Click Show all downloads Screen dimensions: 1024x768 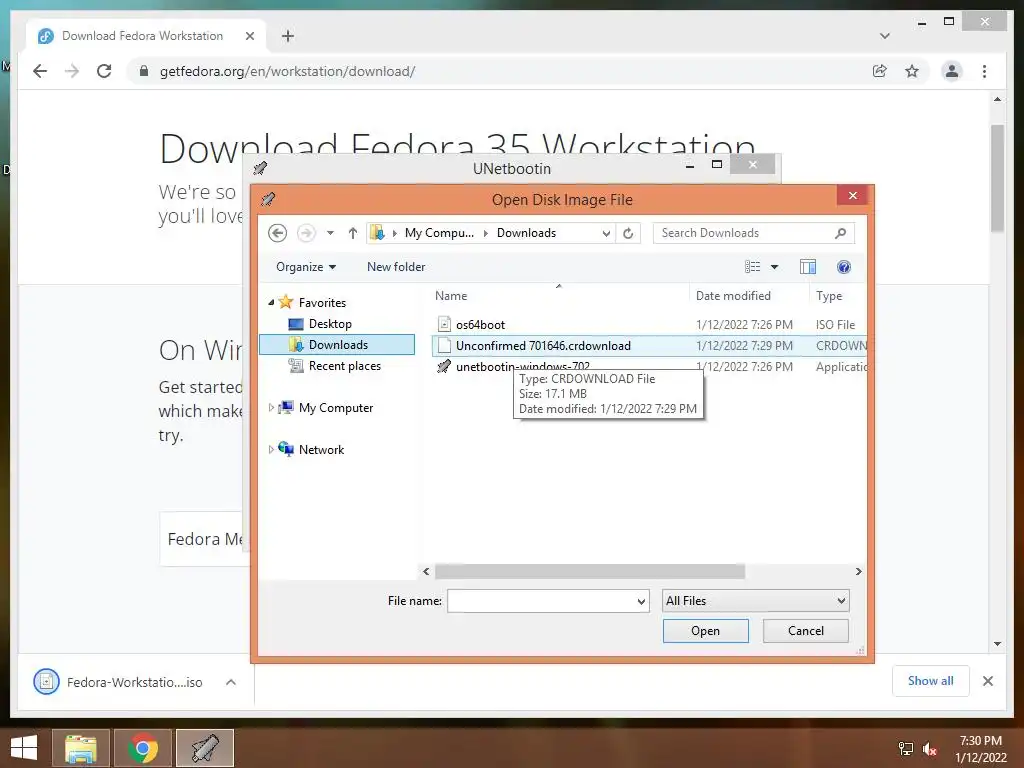pos(930,680)
